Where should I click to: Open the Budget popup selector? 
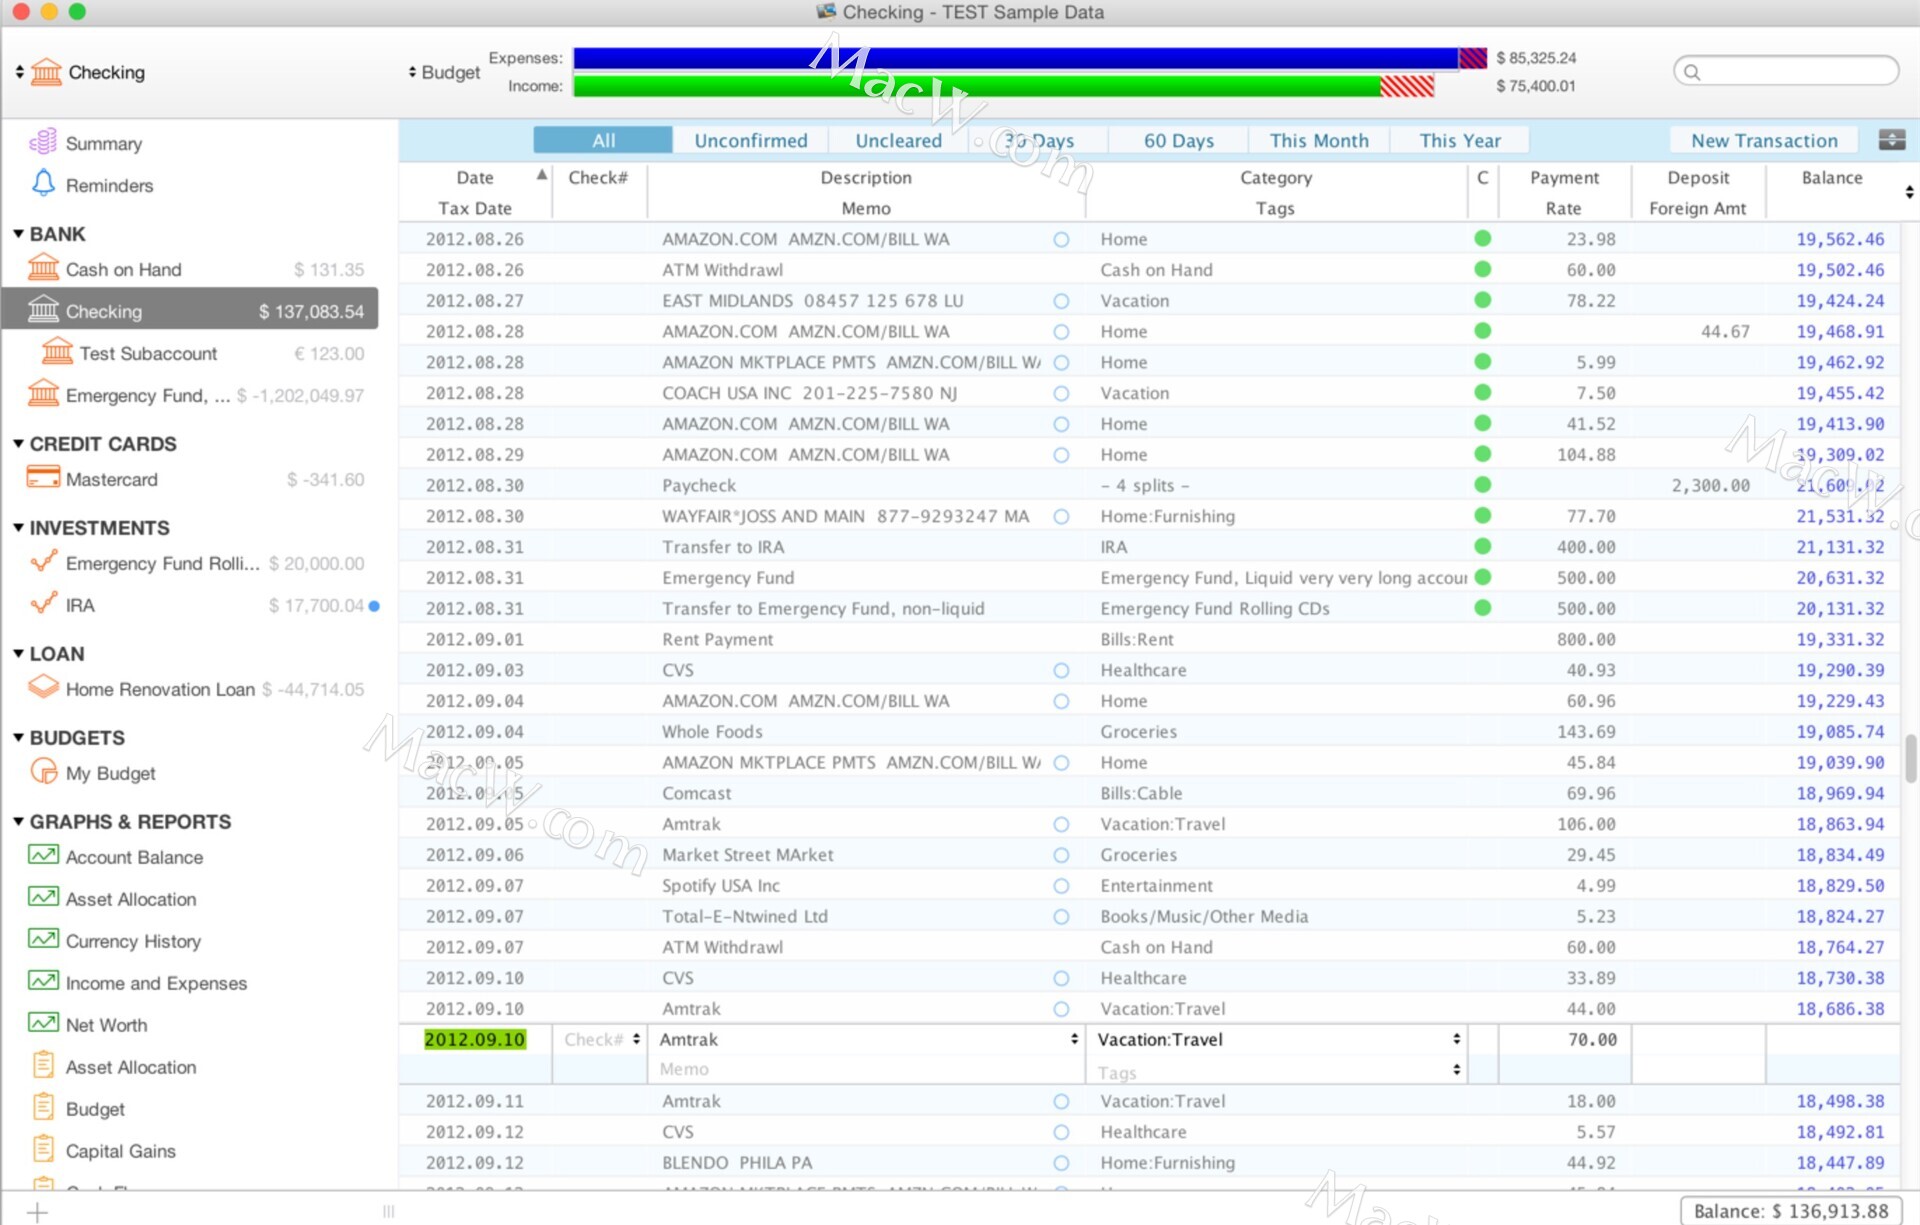pyautogui.click(x=444, y=72)
